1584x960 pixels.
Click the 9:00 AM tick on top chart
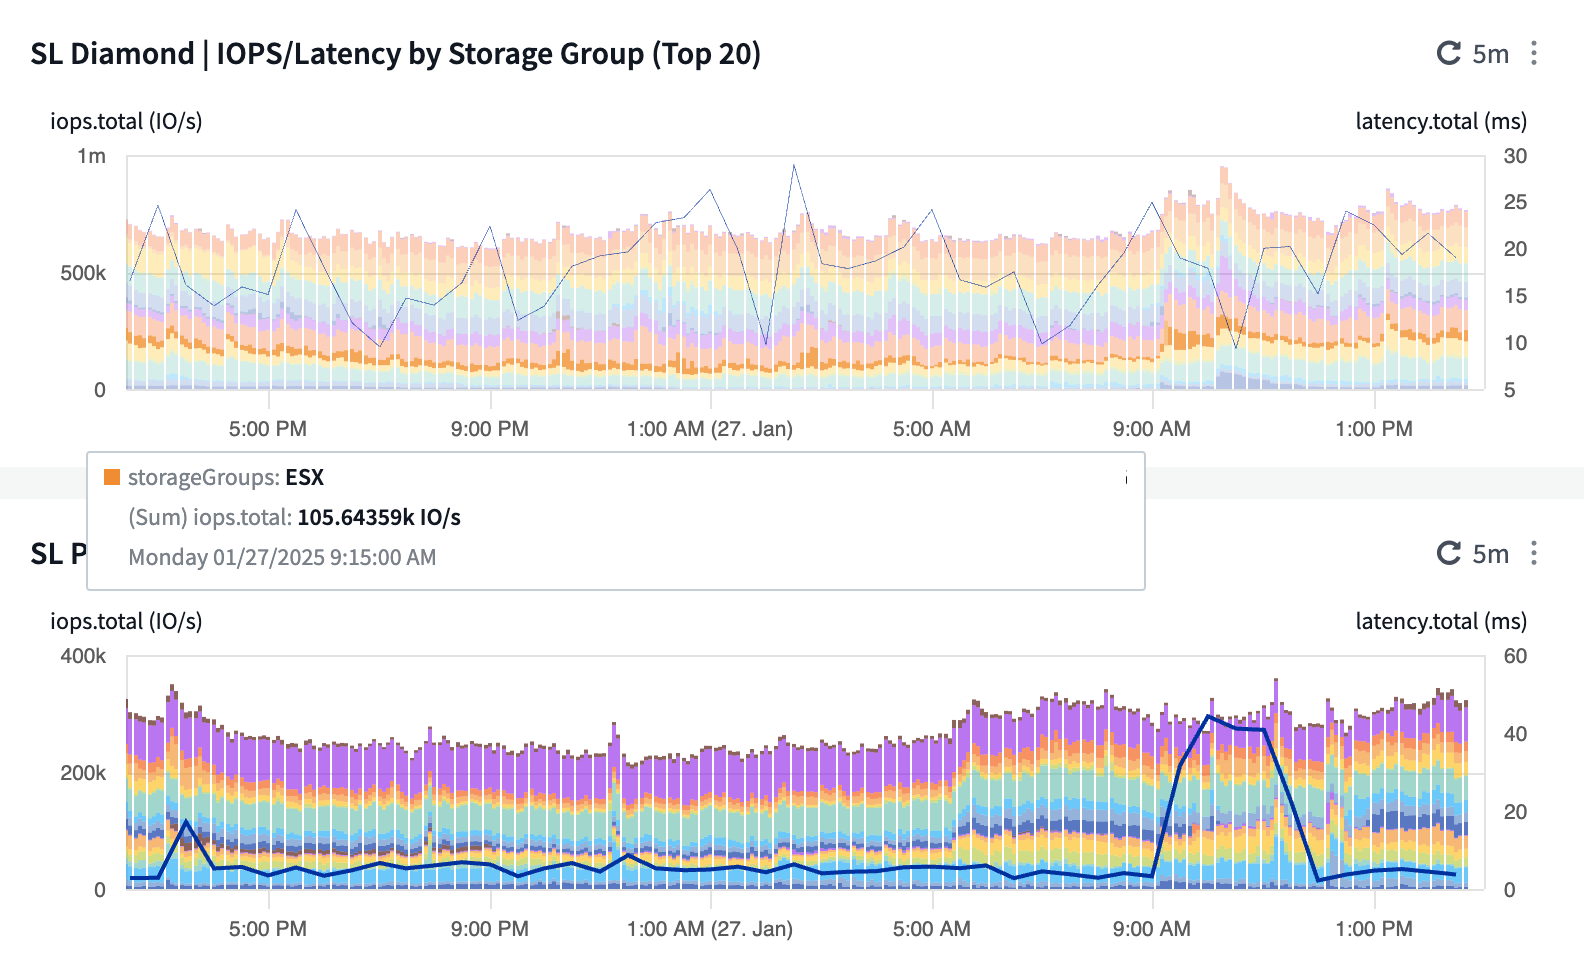(x=1152, y=429)
